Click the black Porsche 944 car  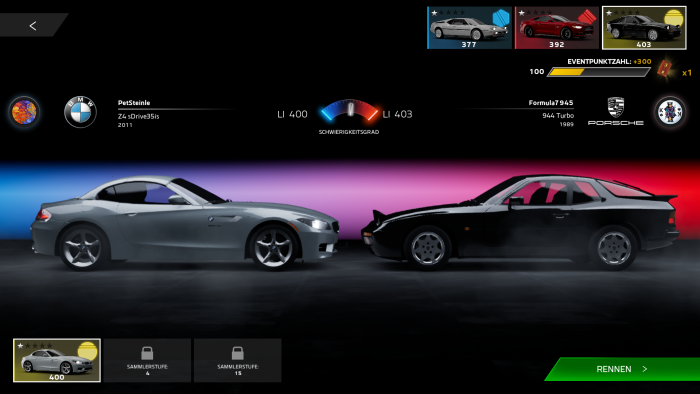520,222
